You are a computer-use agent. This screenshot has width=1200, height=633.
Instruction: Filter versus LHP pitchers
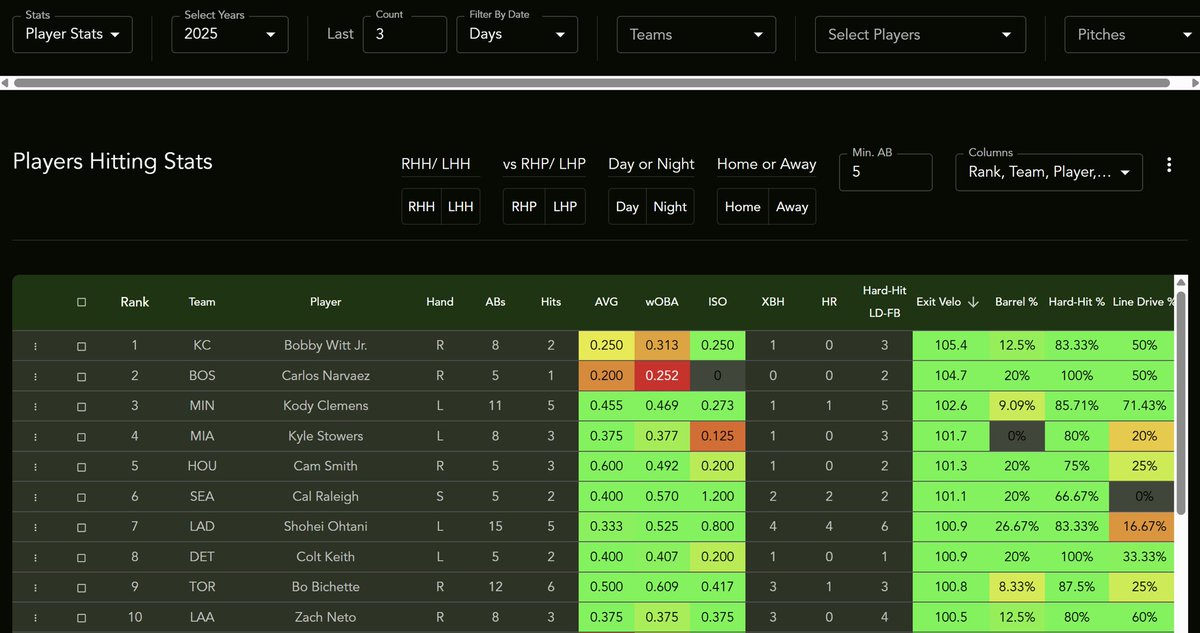[565, 207]
